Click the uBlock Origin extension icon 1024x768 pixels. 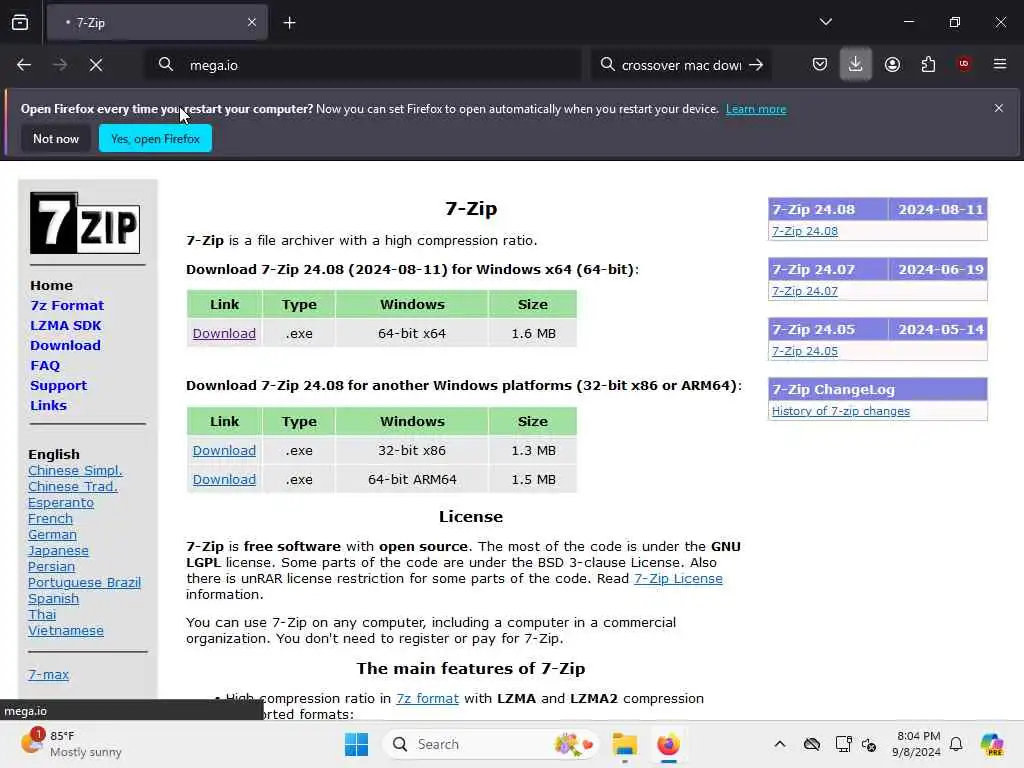click(964, 64)
